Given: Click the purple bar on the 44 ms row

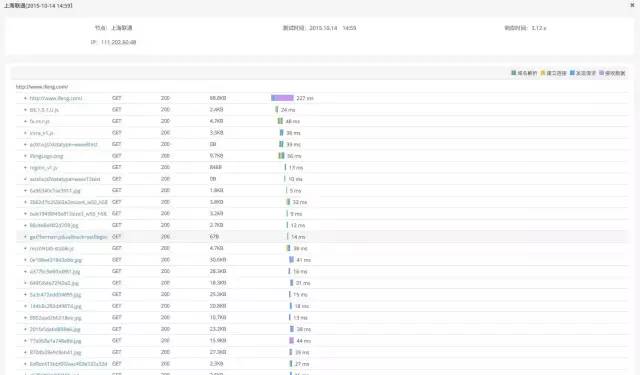Looking at the screenshot, I should [291, 340].
